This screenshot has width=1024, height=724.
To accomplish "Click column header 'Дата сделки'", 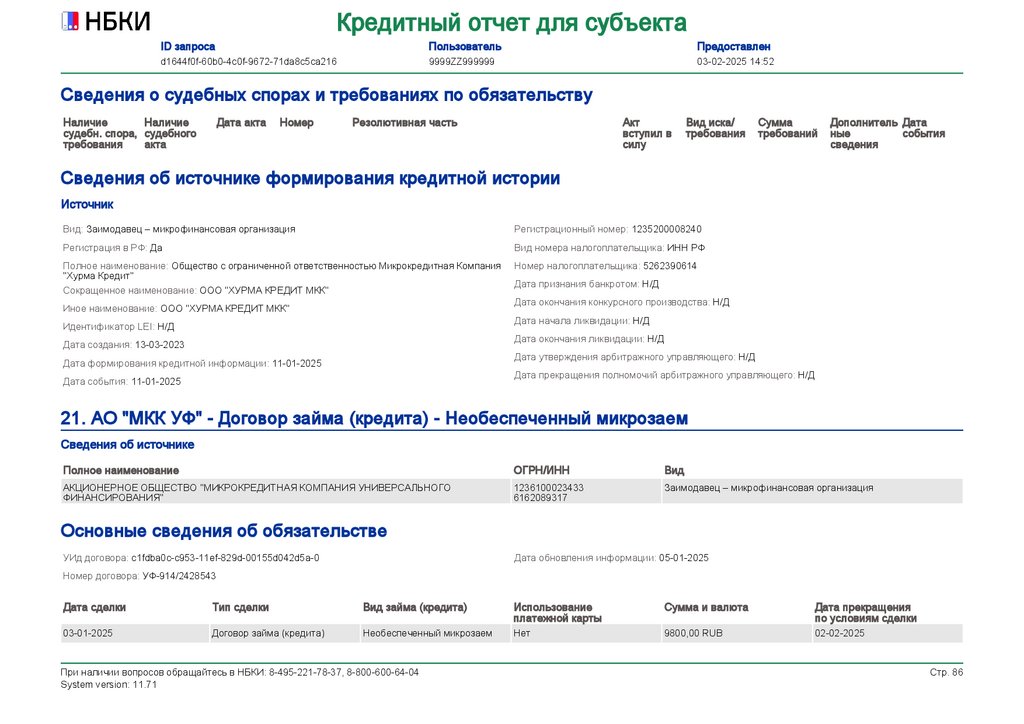I will pyautogui.click(x=94, y=607).
